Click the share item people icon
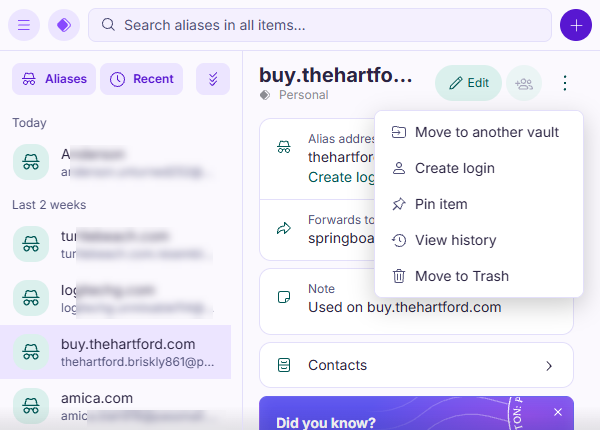 point(523,83)
